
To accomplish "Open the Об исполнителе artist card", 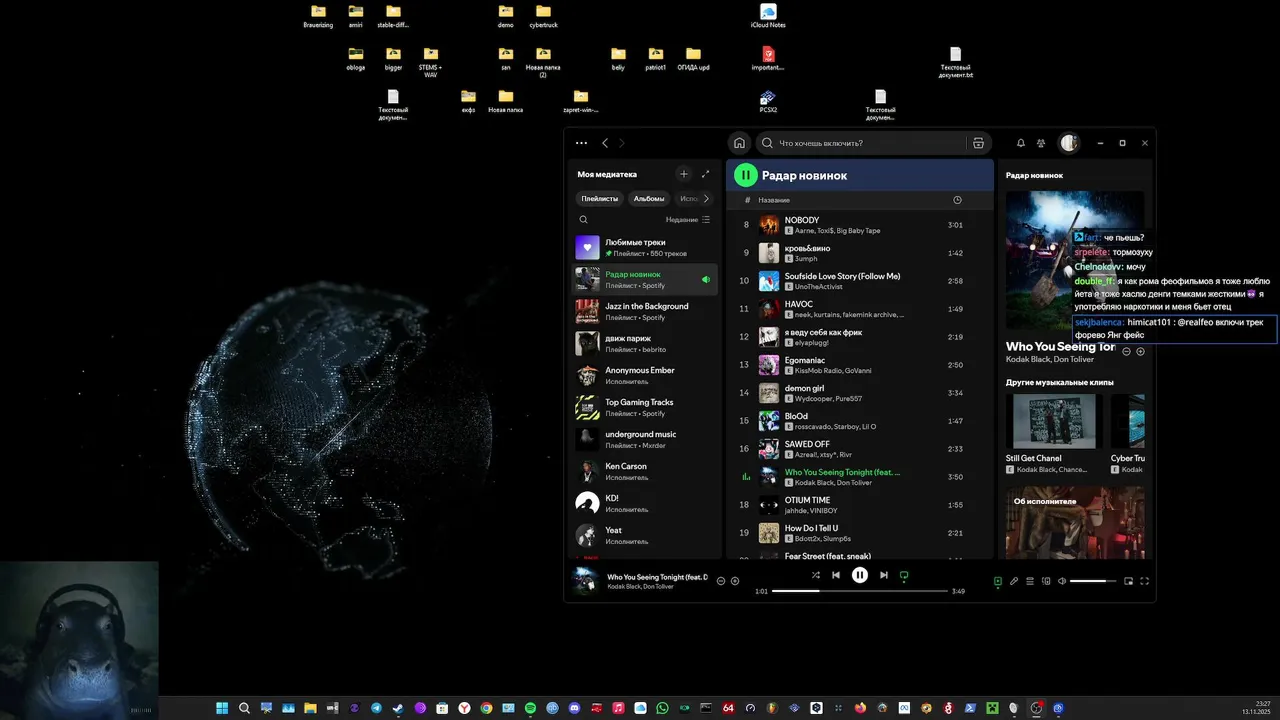I will (1075, 522).
